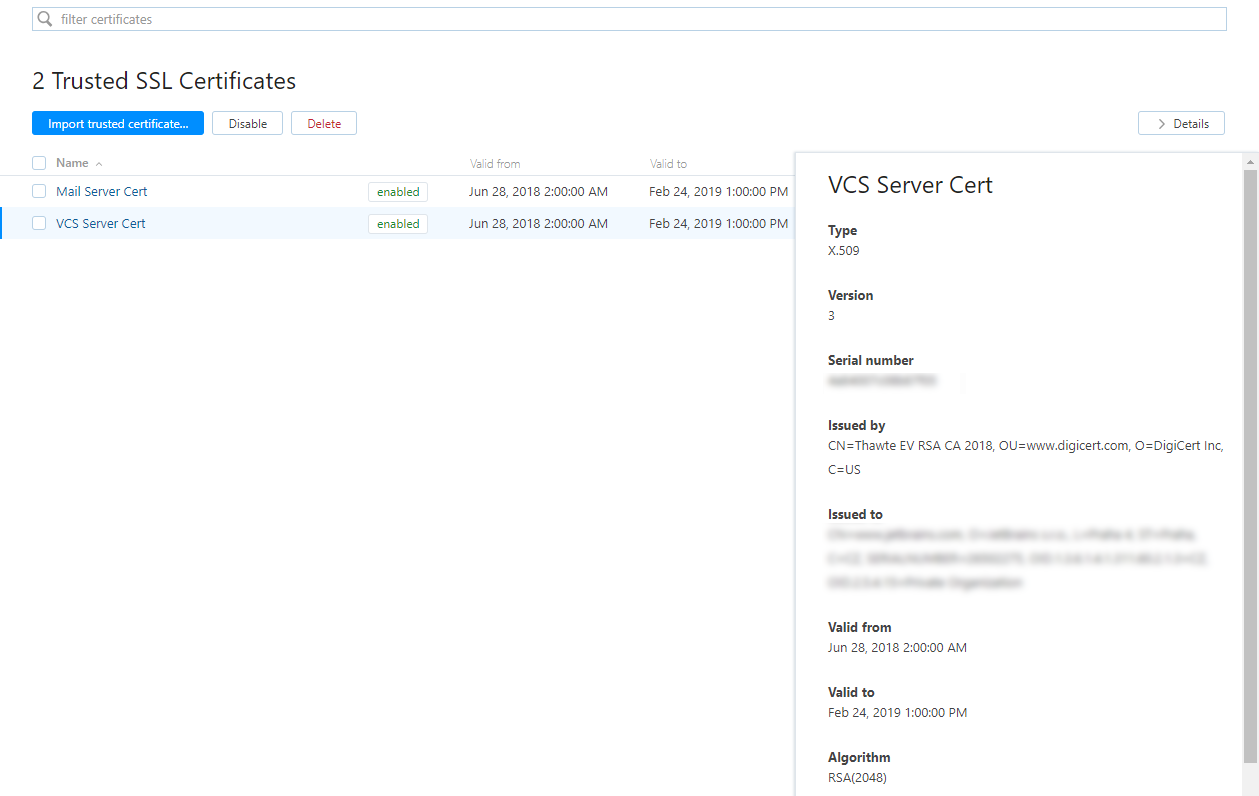Click the Valid from column header
The height and width of the screenshot is (796, 1259).
tap(495, 164)
